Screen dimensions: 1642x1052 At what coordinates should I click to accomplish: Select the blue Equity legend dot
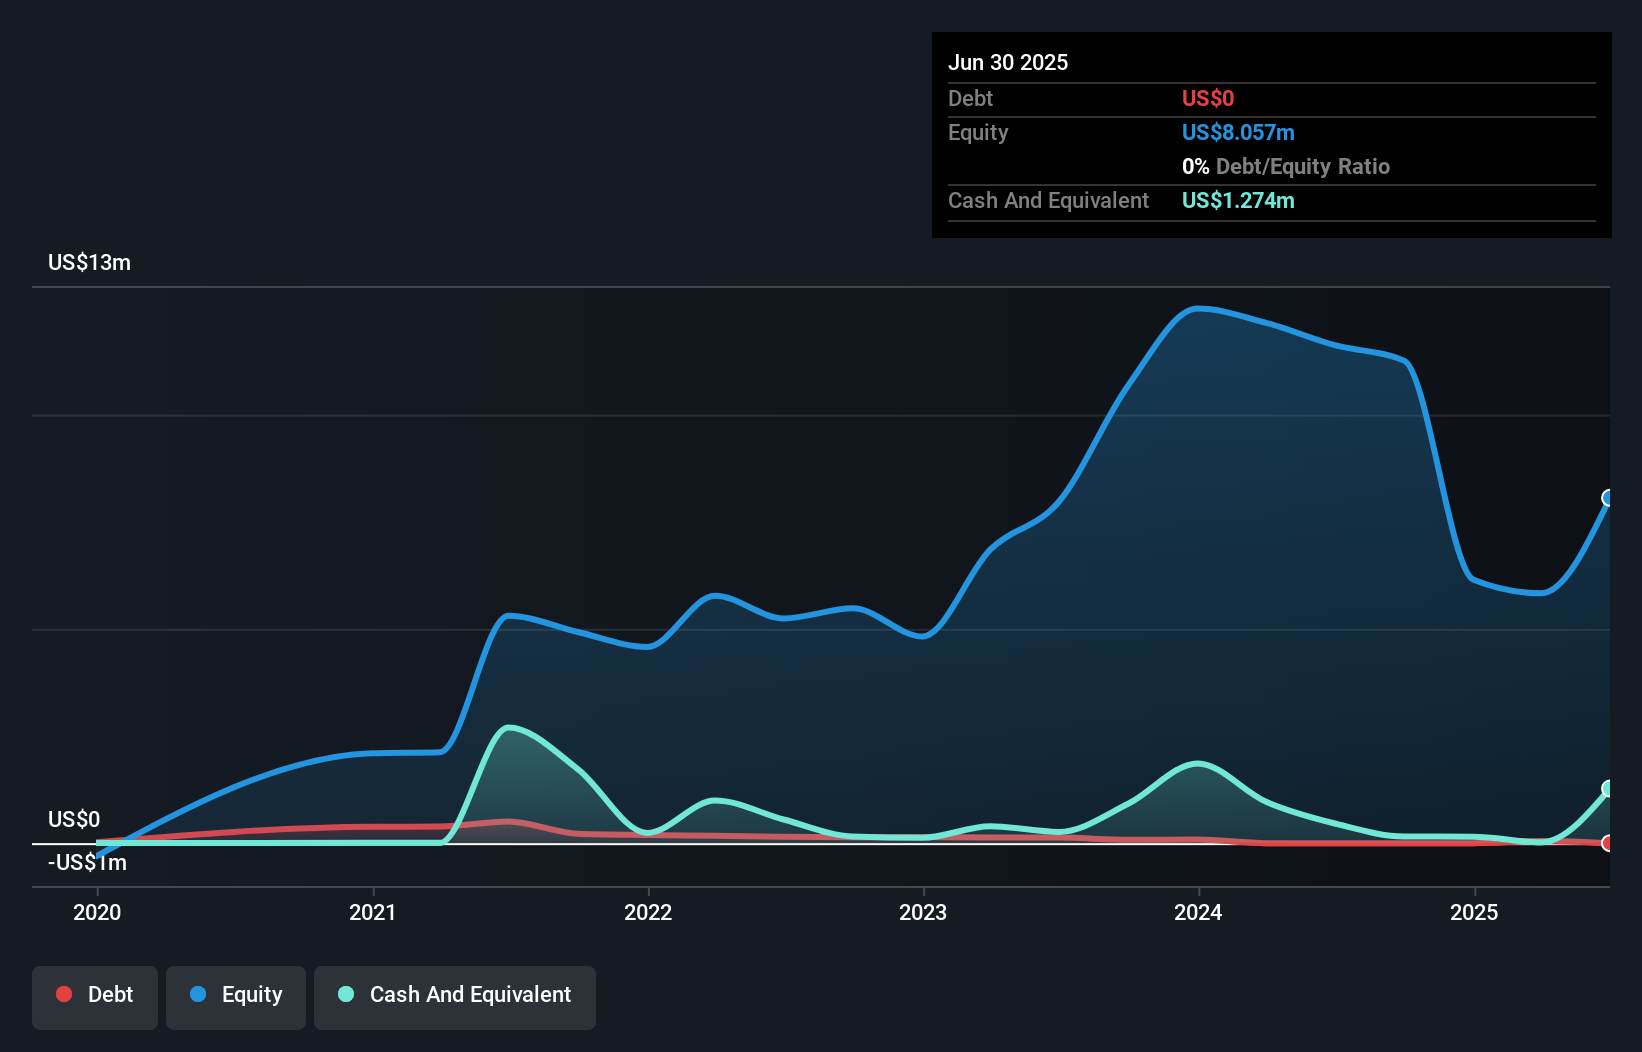coord(201,994)
